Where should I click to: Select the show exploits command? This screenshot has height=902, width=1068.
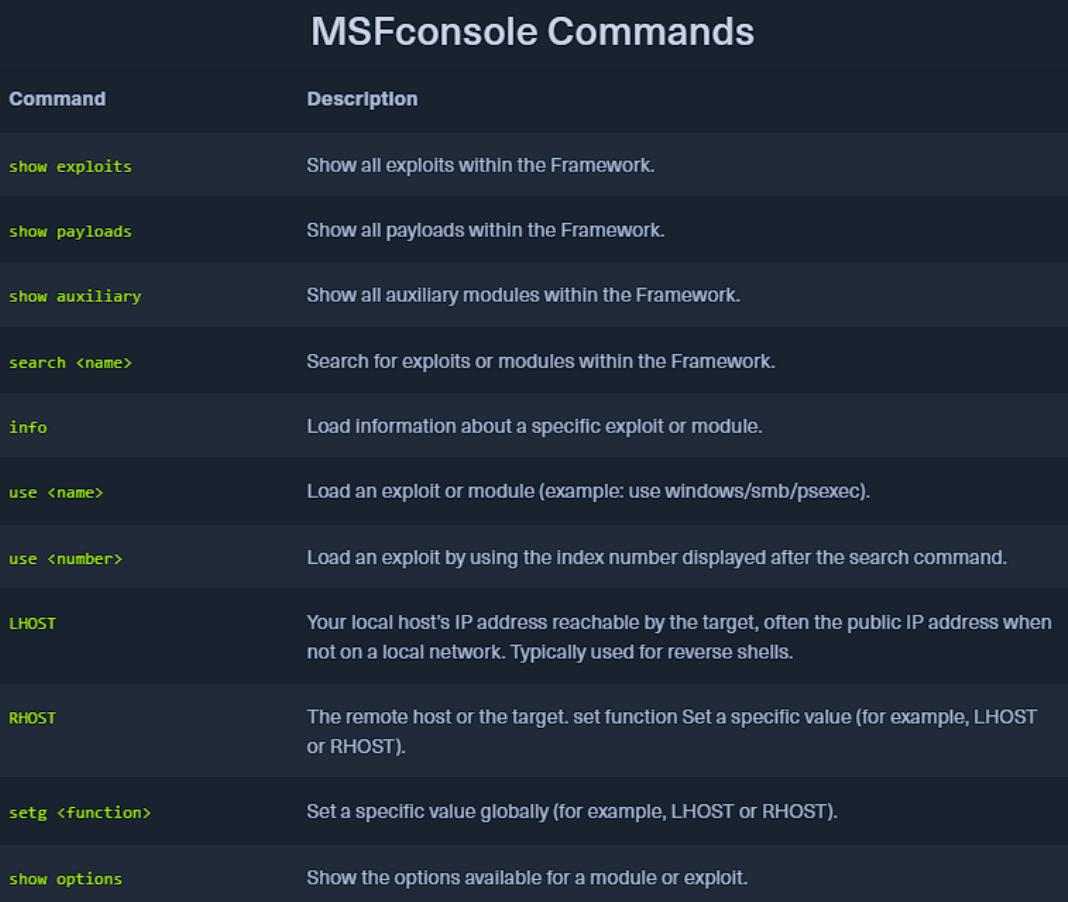tap(70, 166)
